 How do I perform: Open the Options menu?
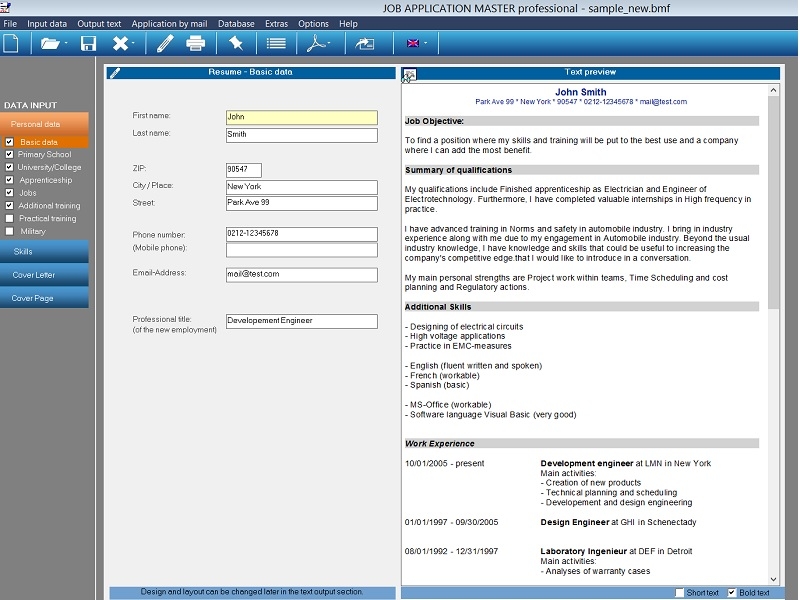(x=313, y=23)
